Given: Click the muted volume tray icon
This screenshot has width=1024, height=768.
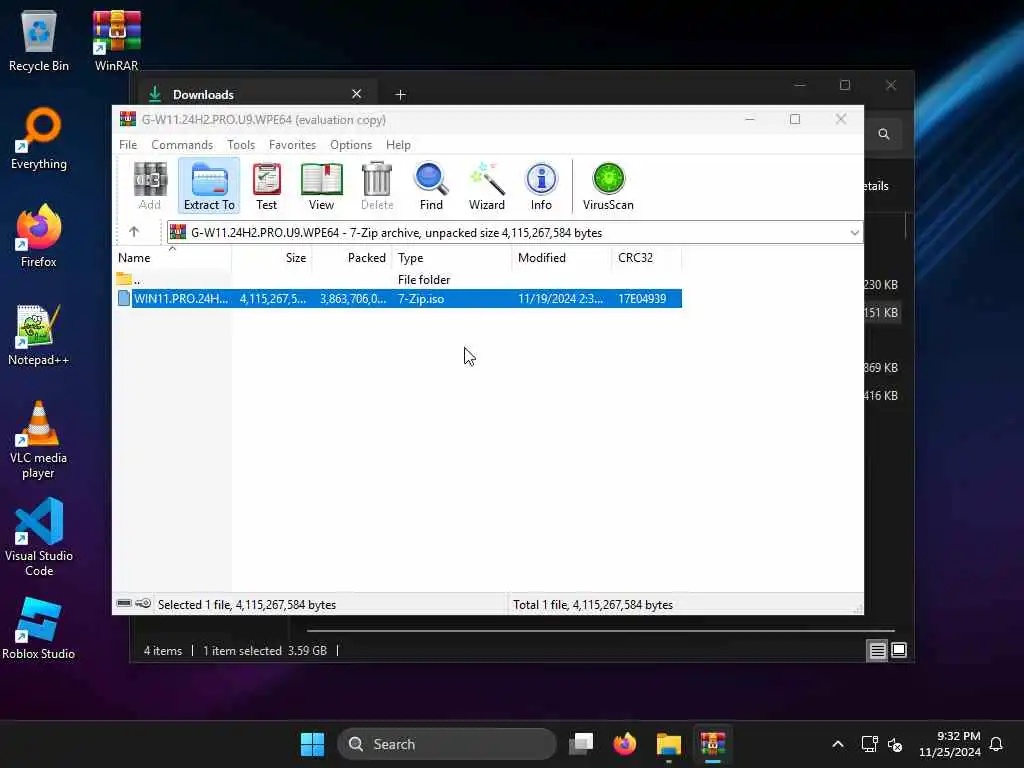Looking at the screenshot, I should point(895,744).
